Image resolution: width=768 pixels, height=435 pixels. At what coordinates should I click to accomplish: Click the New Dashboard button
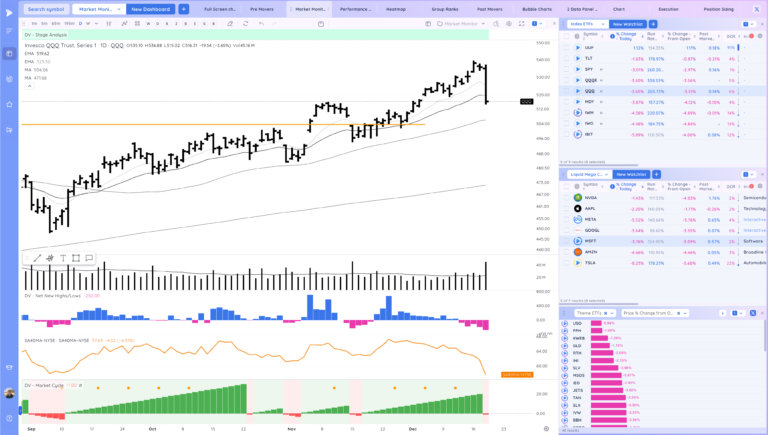pyautogui.click(x=150, y=9)
